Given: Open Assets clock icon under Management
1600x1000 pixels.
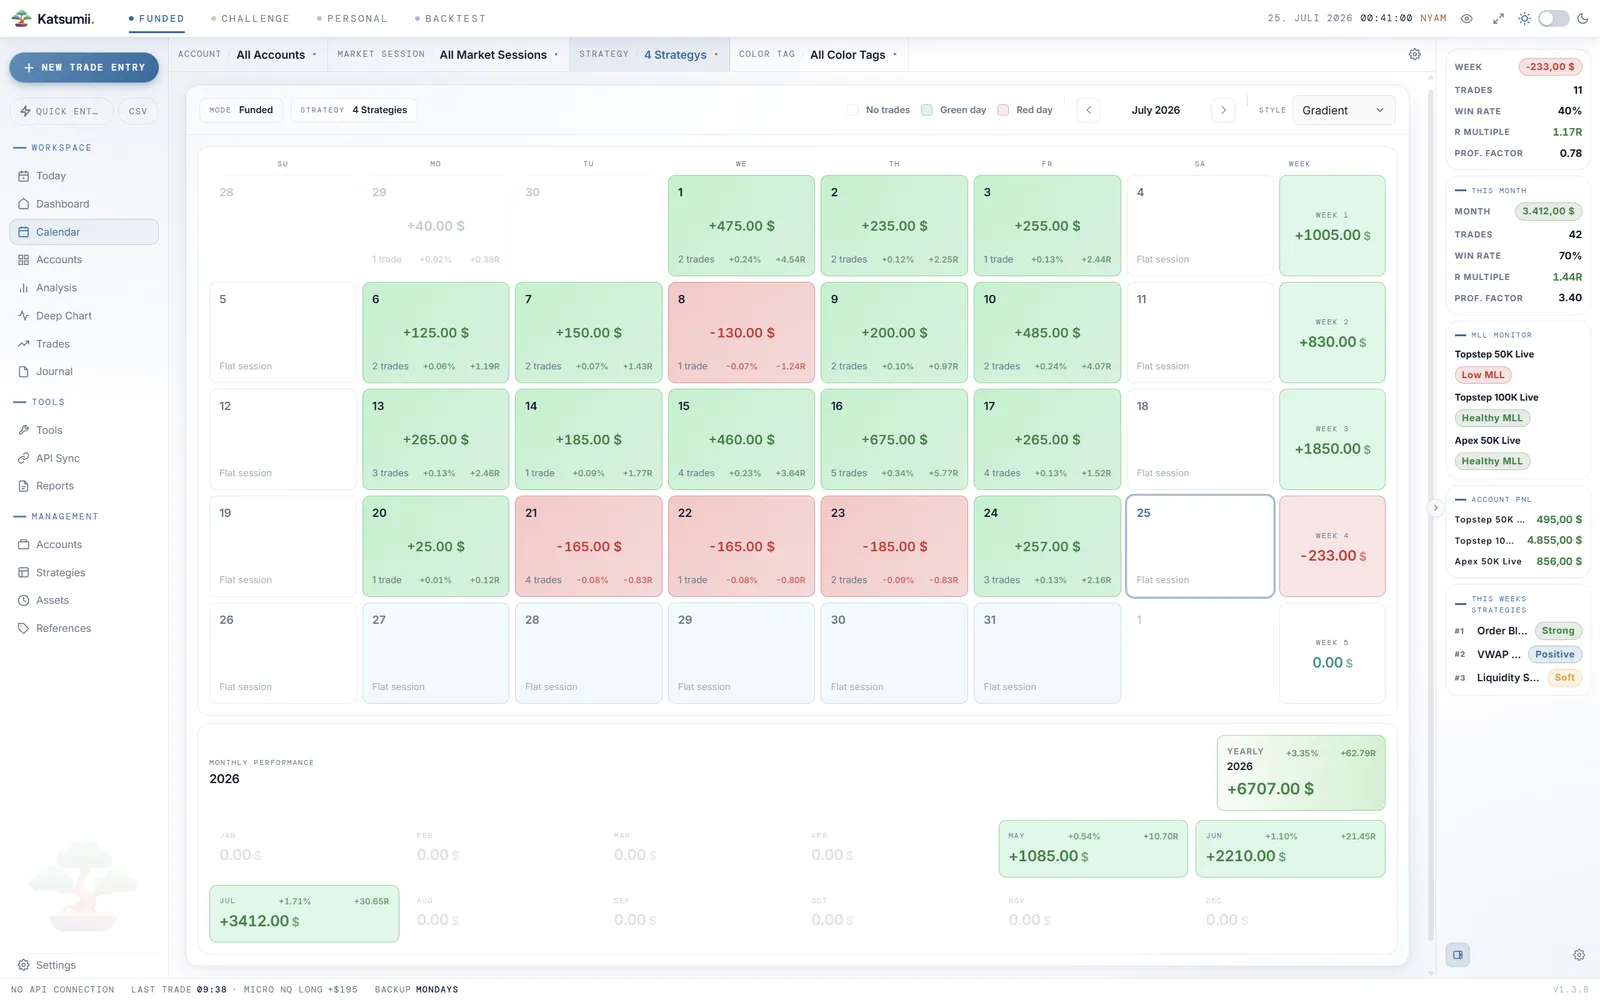Looking at the screenshot, I should tap(23, 601).
